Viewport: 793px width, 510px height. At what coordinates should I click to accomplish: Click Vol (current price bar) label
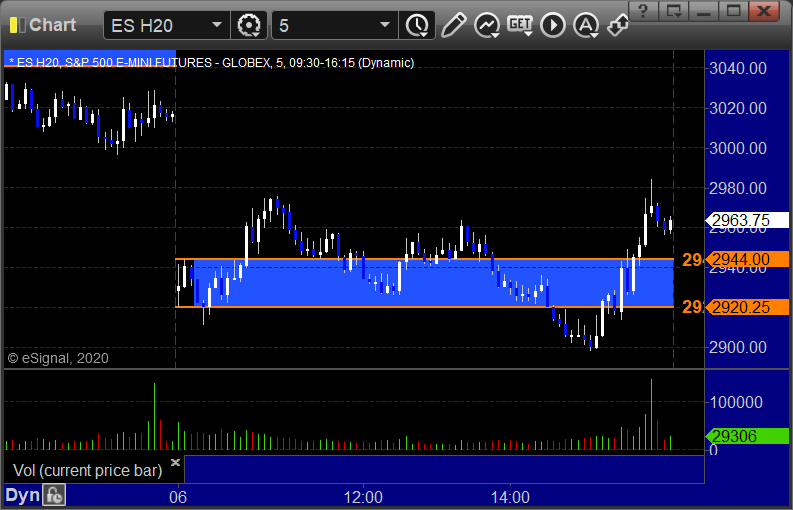click(x=87, y=471)
